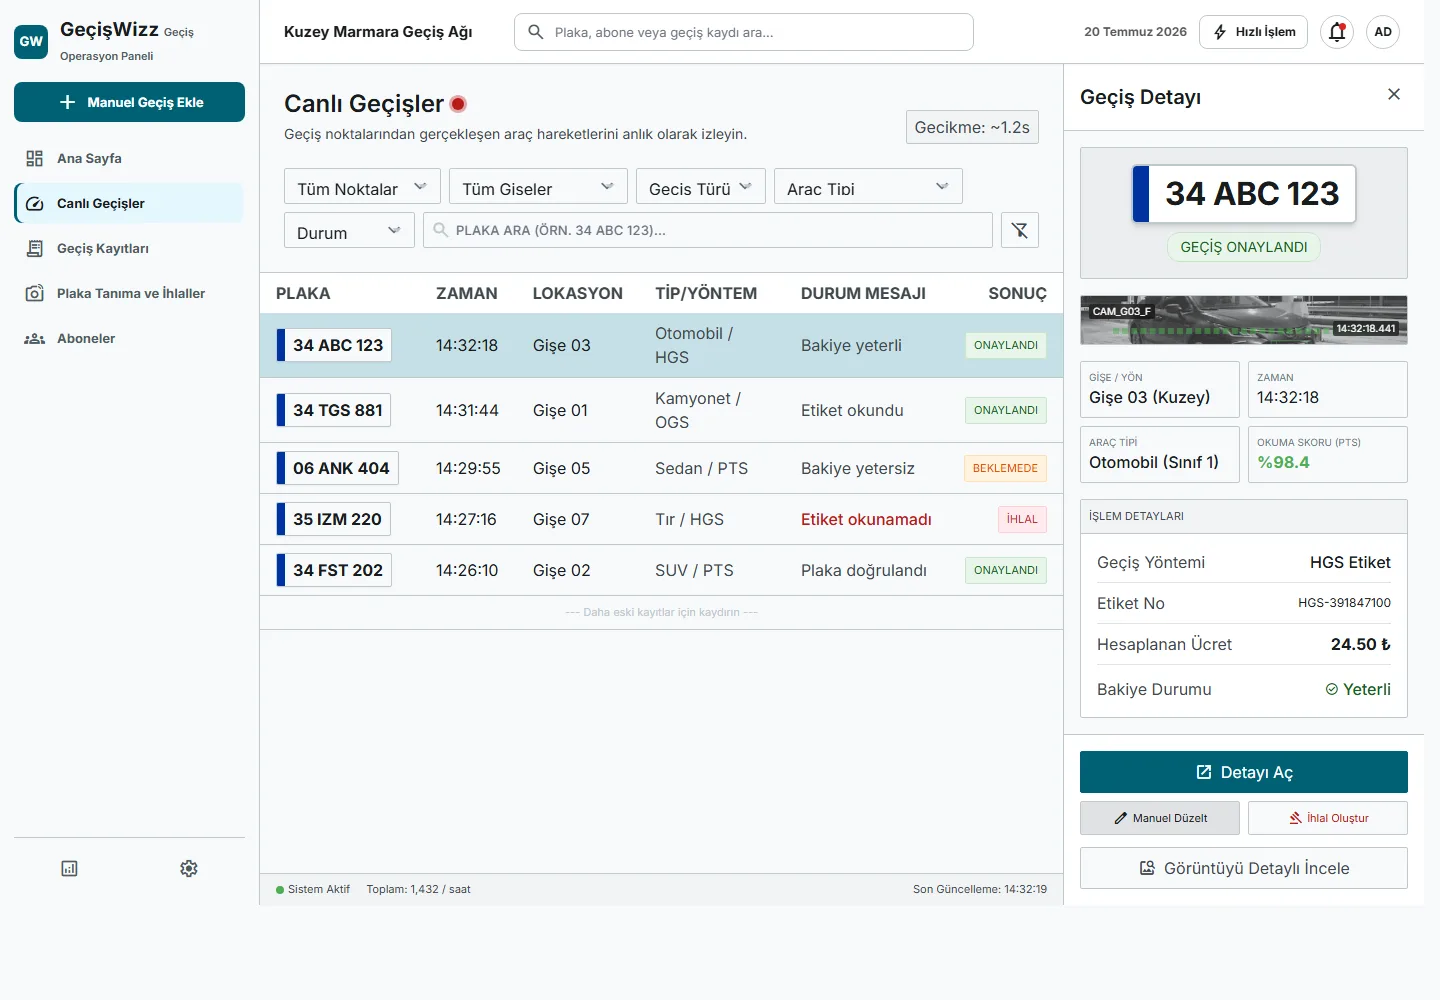The height and width of the screenshot is (1000, 1440).
Task: Click Manuel Geçiş Ekle button
Action: point(129,102)
